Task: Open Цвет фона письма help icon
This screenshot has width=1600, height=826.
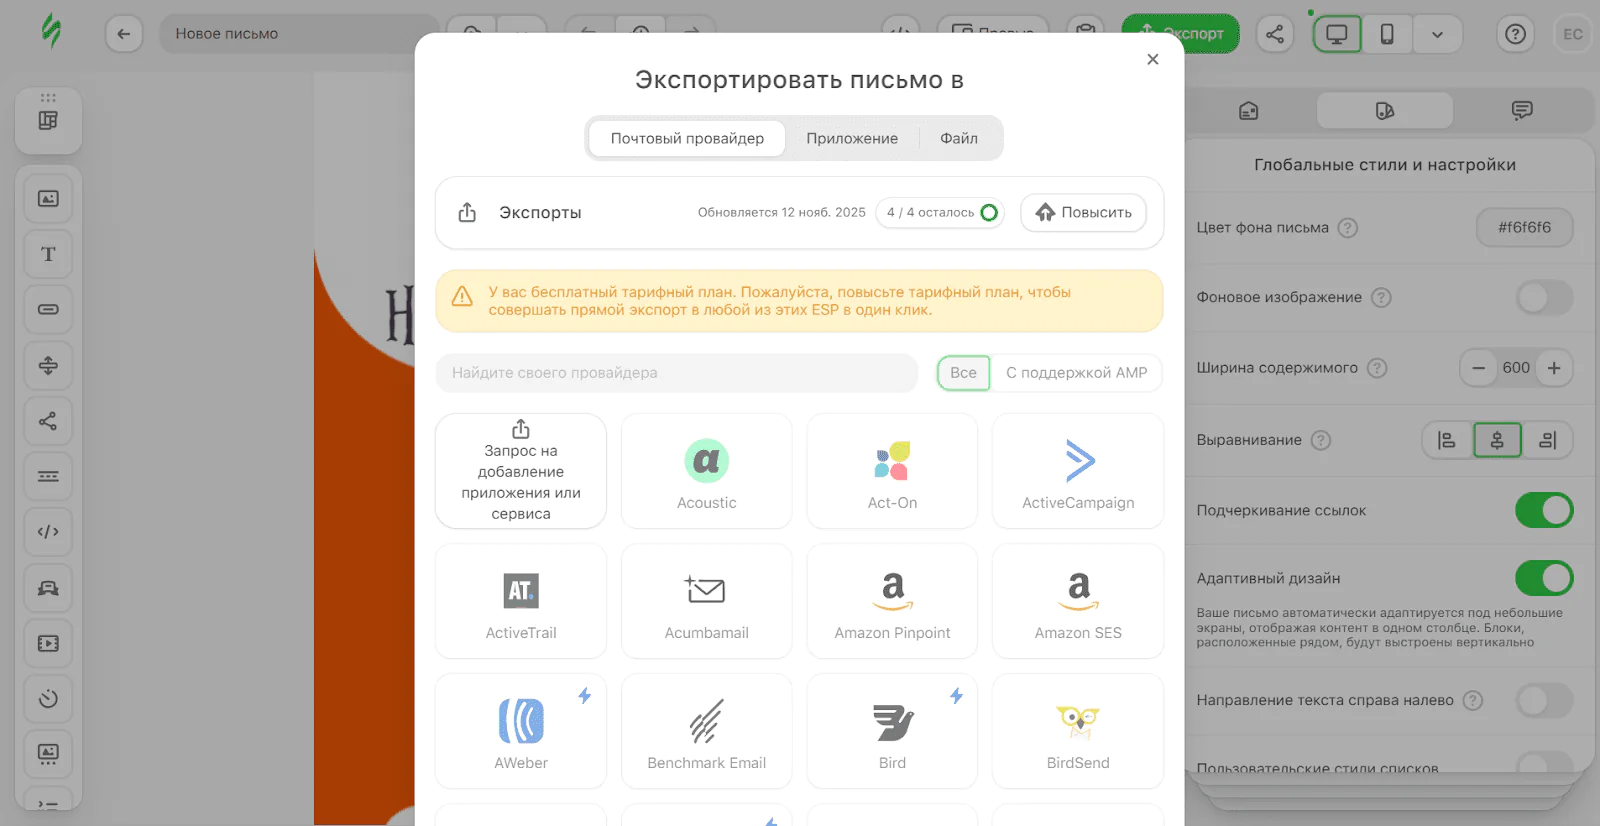Action: point(1348,227)
